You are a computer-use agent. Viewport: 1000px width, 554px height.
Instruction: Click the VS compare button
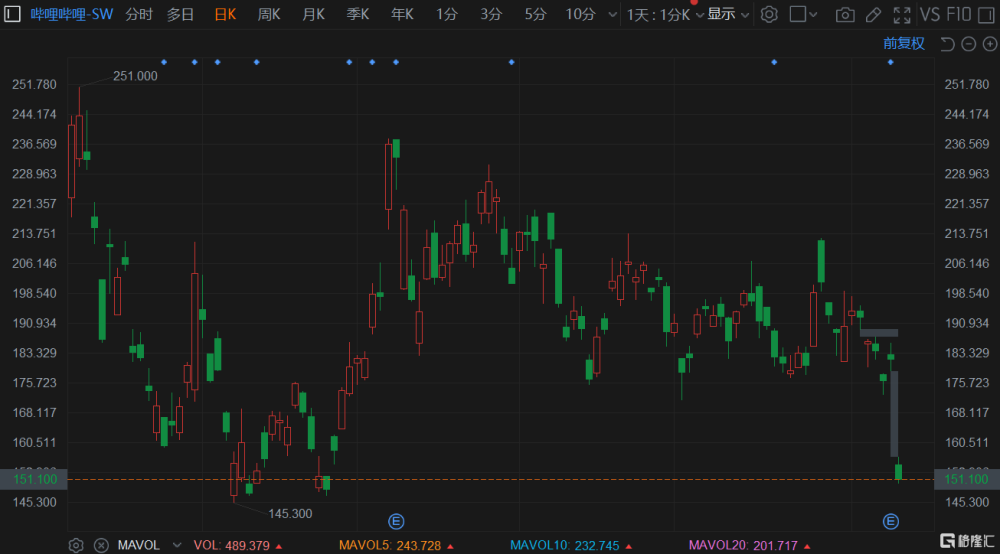pyautogui.click(x=930, y=14)
